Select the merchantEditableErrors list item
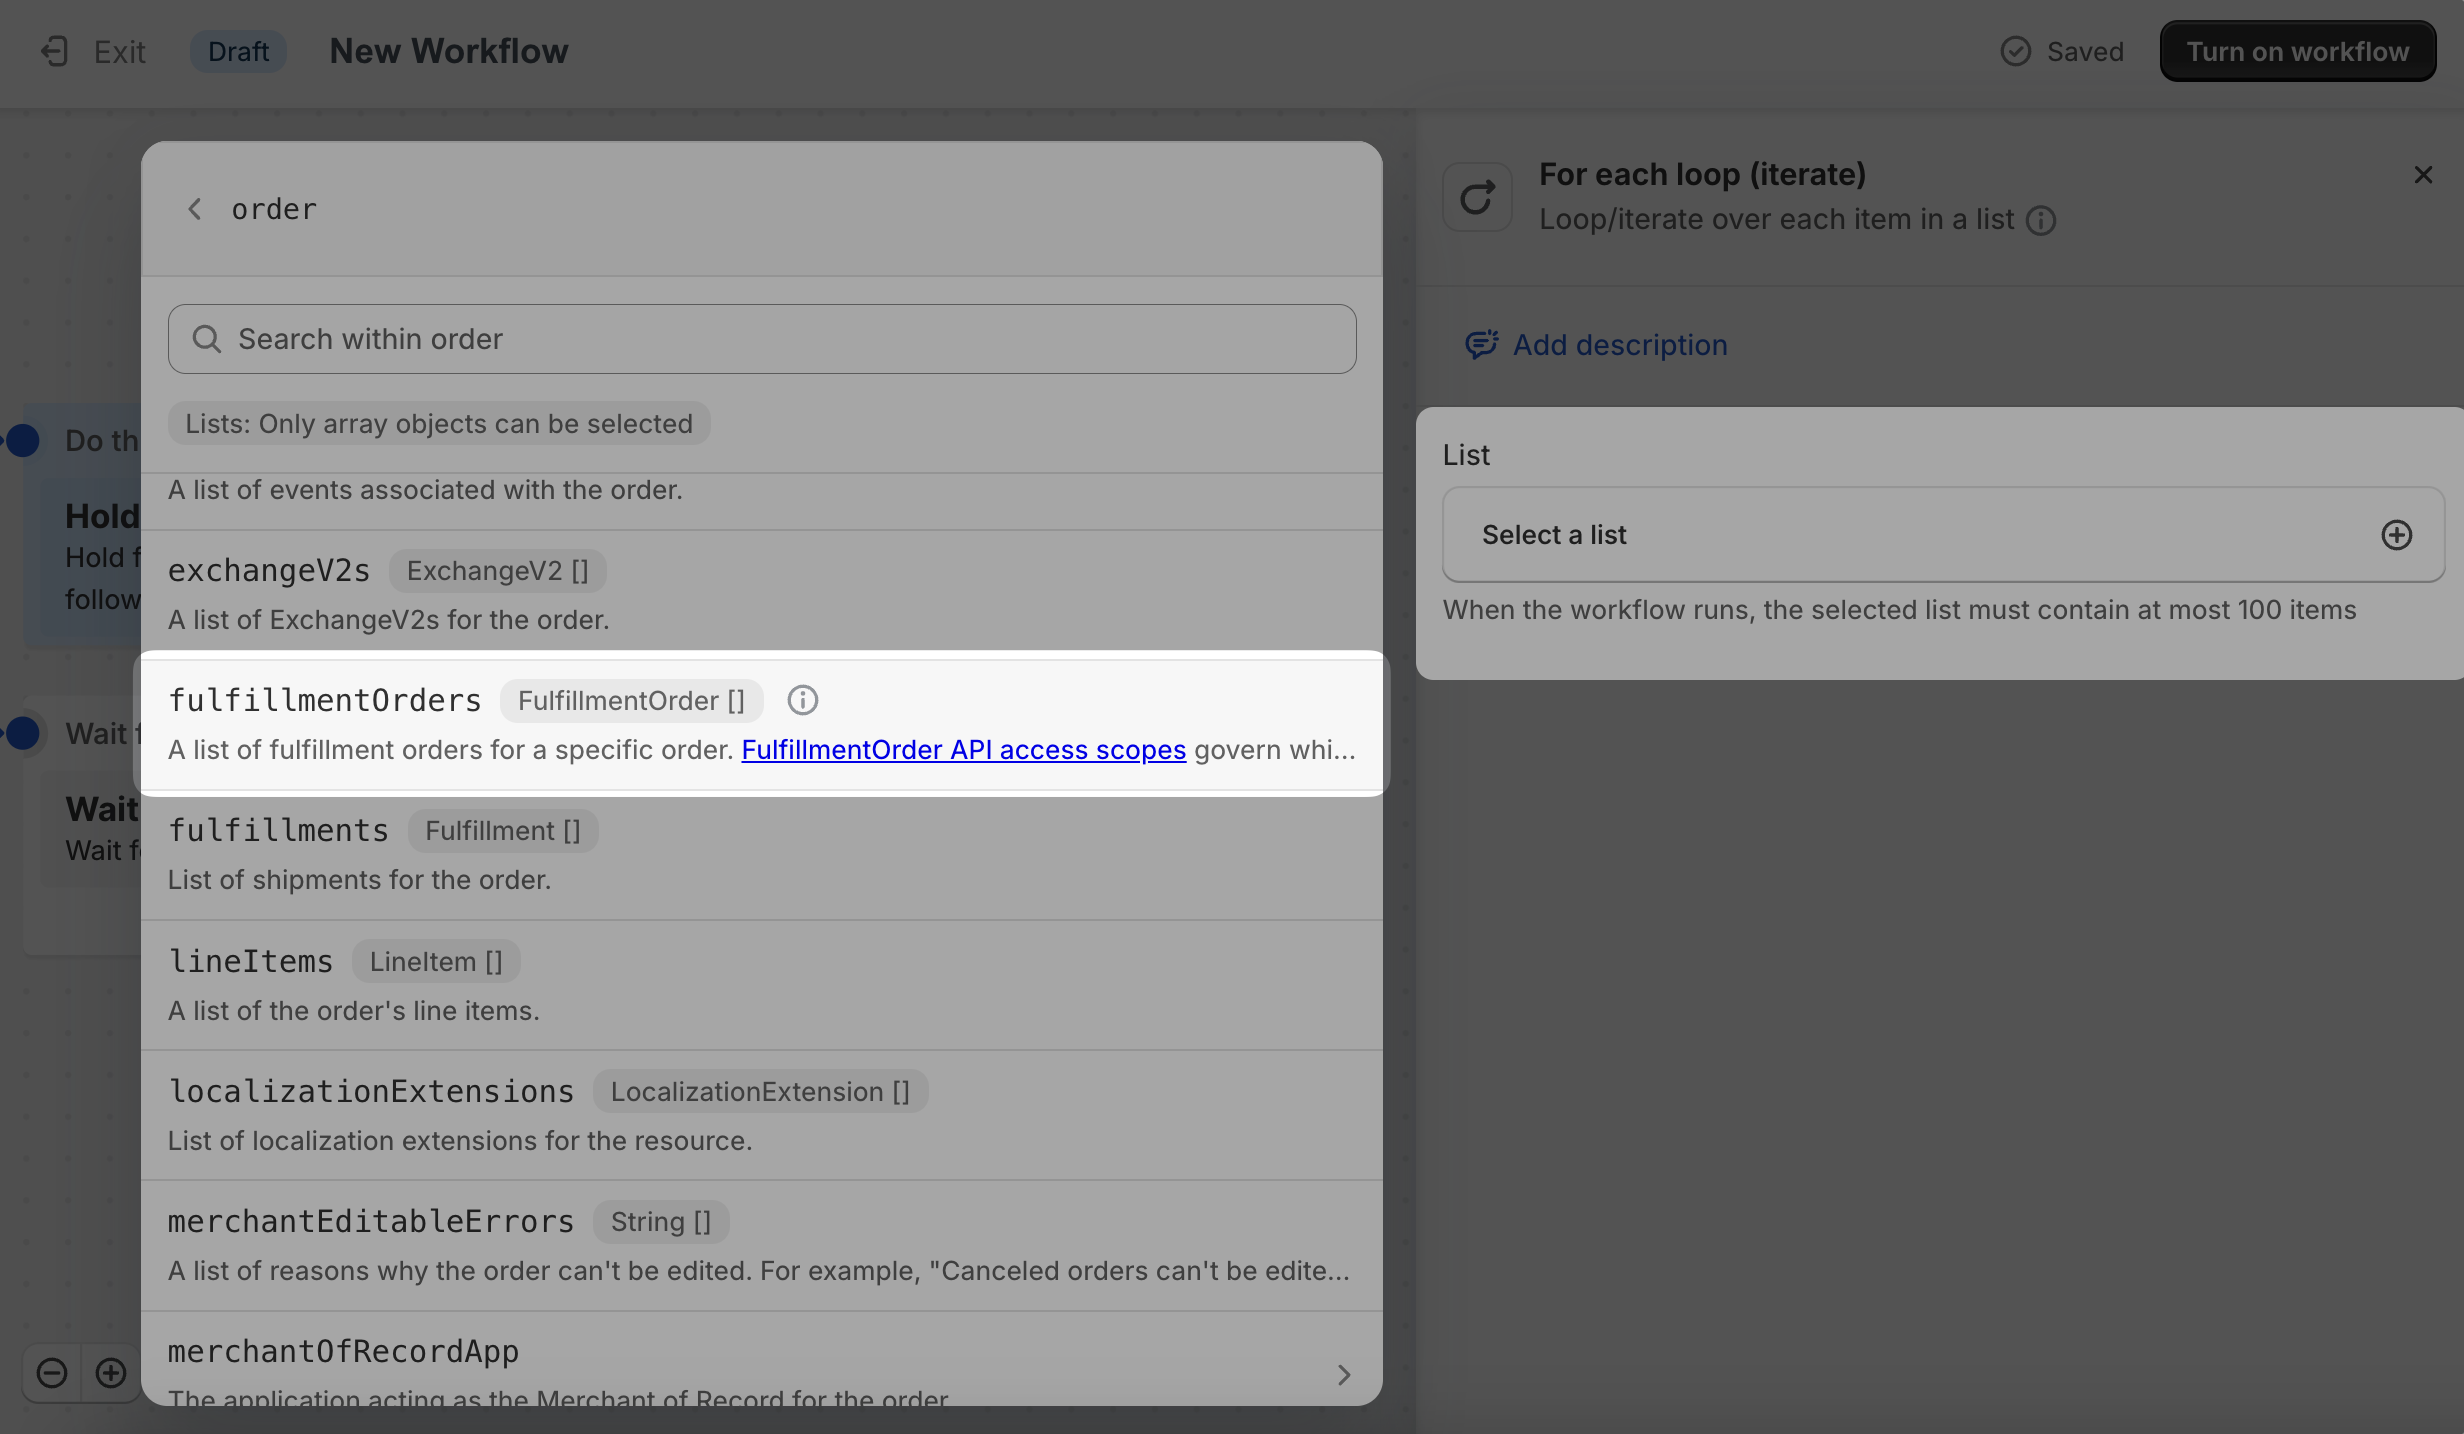The width and height of the screenshot is (2464, 1434). 762,1246
